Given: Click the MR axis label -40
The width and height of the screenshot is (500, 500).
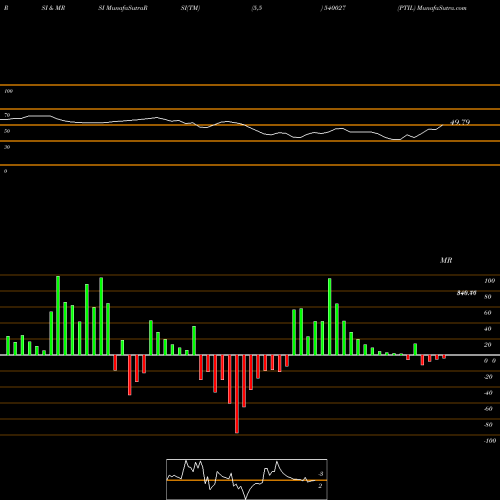Looking at the screenshot, I should (x=488, y=393).
